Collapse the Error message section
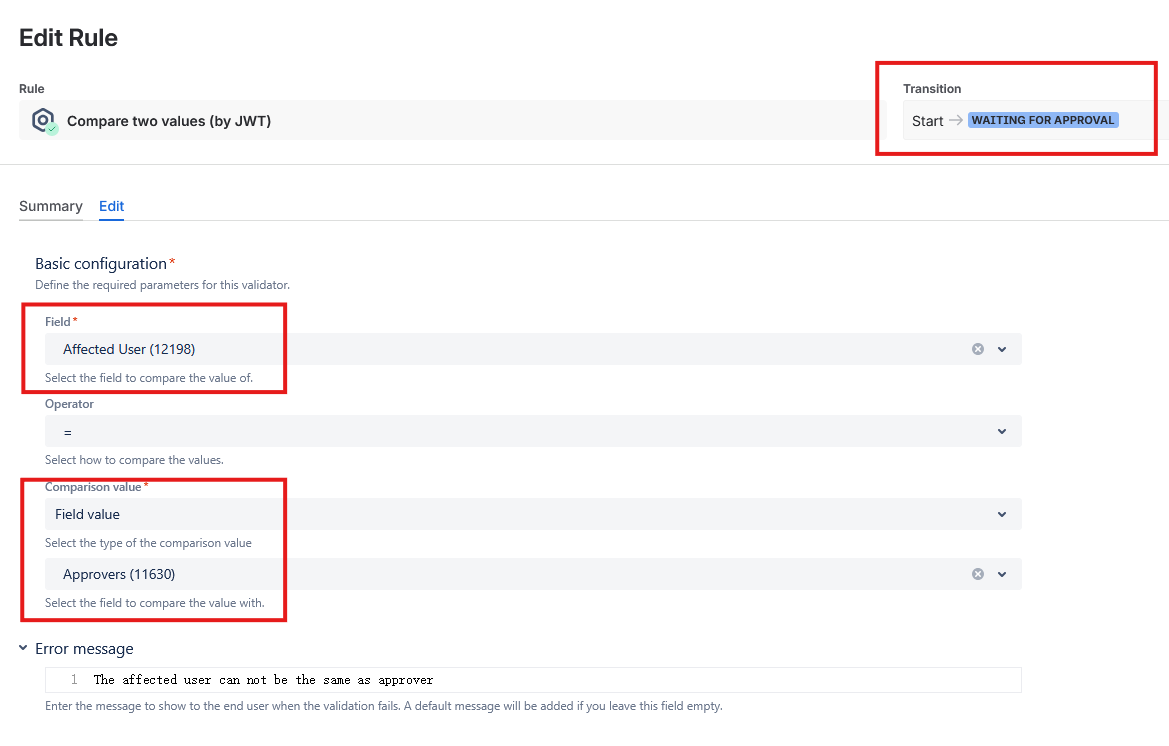 [23, 648]
